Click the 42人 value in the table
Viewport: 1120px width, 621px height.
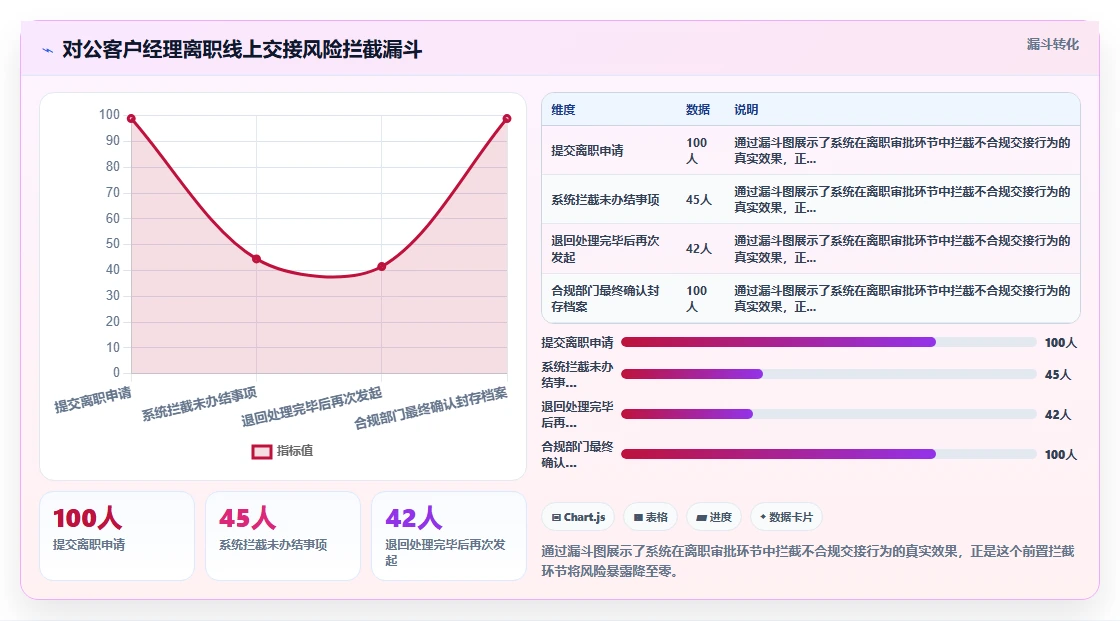click(x=699, y=249)
